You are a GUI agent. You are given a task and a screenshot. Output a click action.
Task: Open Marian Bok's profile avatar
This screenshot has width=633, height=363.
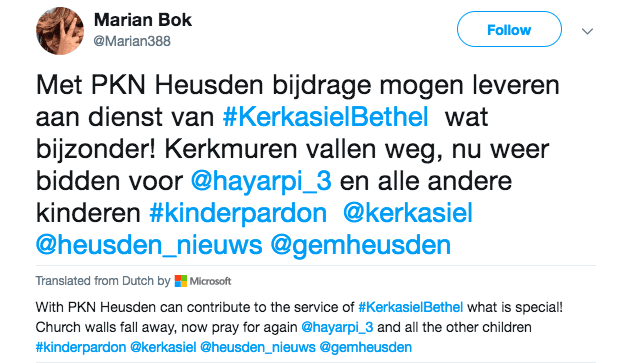[x=60, y=31]
